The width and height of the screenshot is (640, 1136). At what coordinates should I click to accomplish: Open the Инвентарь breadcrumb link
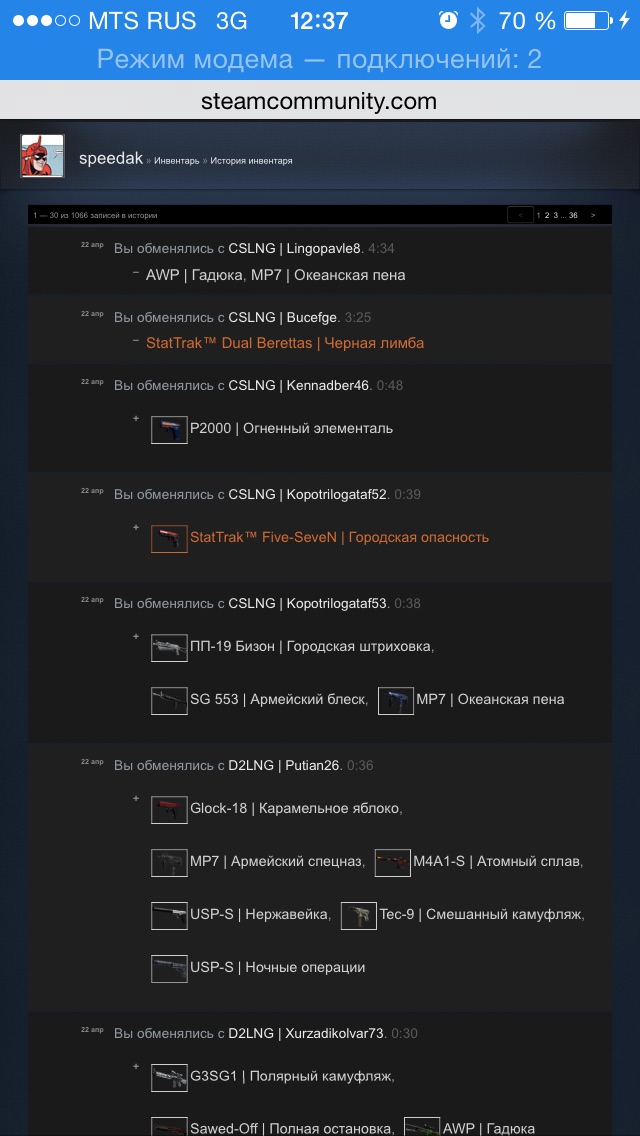[x=177, y=160]
